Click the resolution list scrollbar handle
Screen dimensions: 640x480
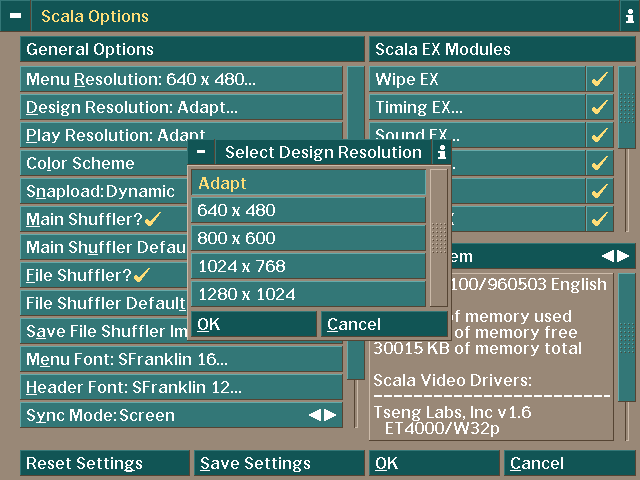[x=439, y=237]
